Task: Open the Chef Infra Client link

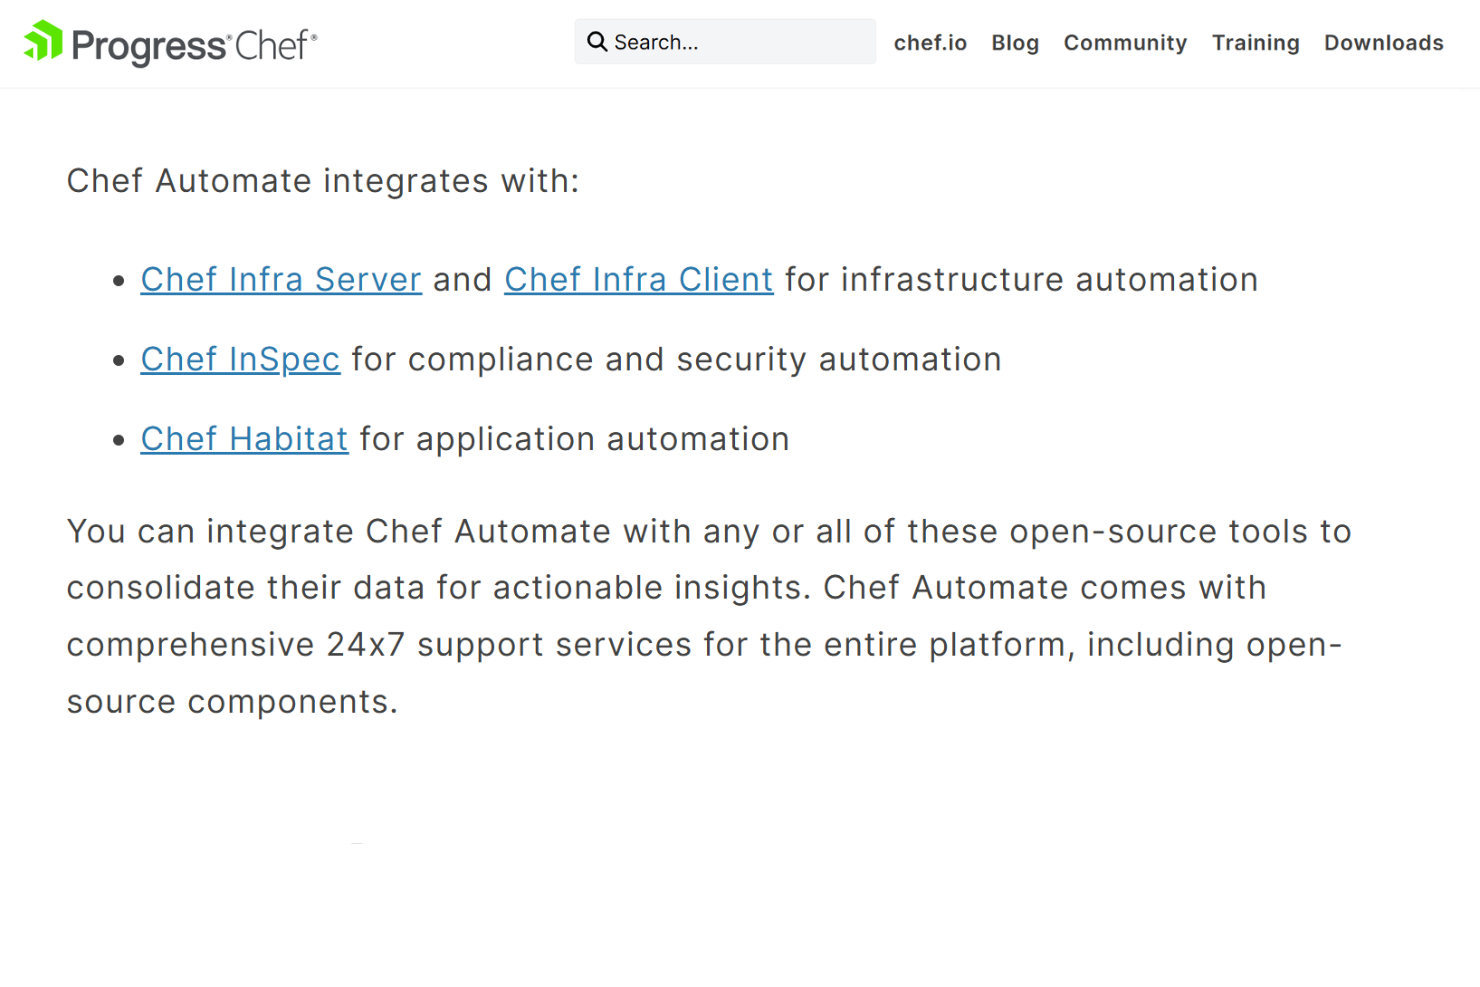Action: pos(639,279)
